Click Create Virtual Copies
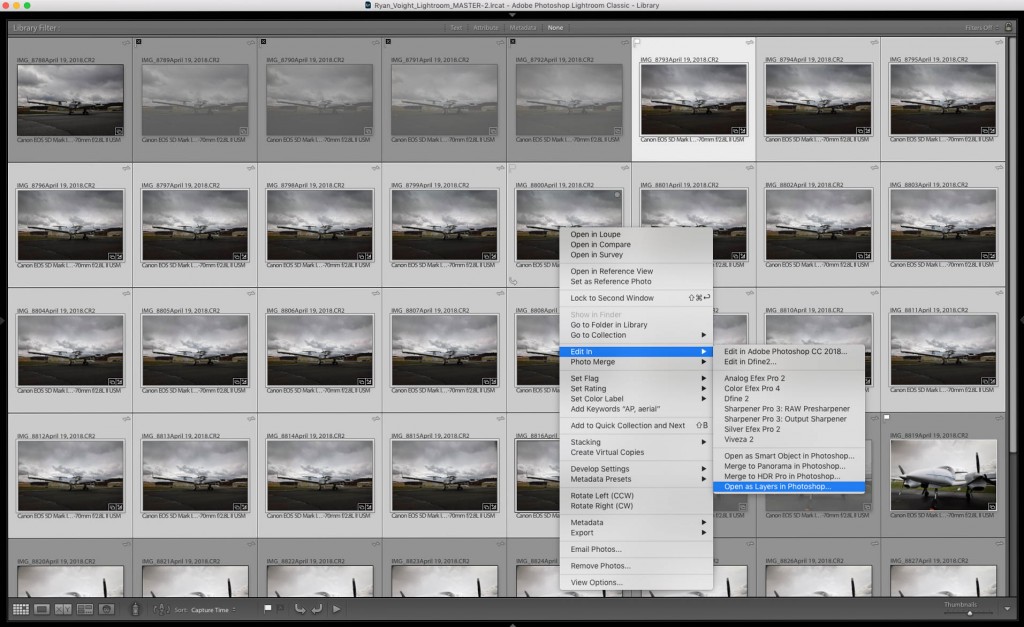Screen dimensions: 1024x627 636,452
